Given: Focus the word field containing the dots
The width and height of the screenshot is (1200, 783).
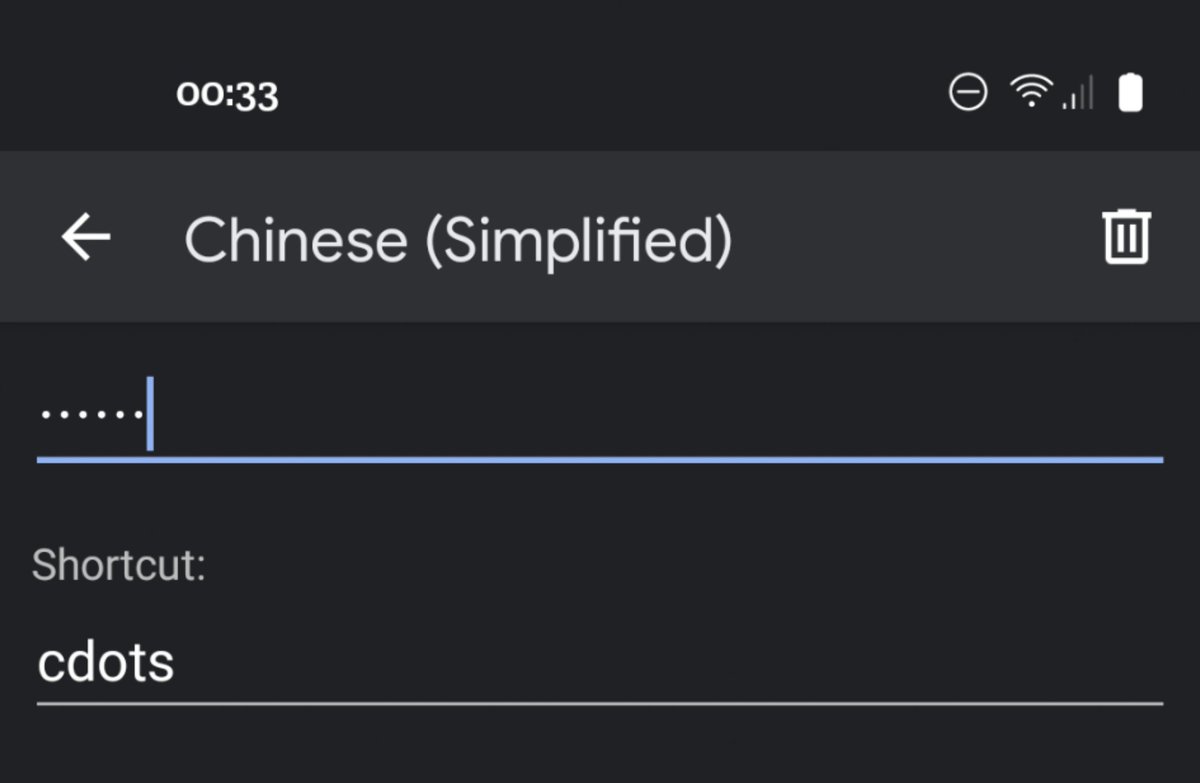Looking at the screenshot, I should 600,414.
